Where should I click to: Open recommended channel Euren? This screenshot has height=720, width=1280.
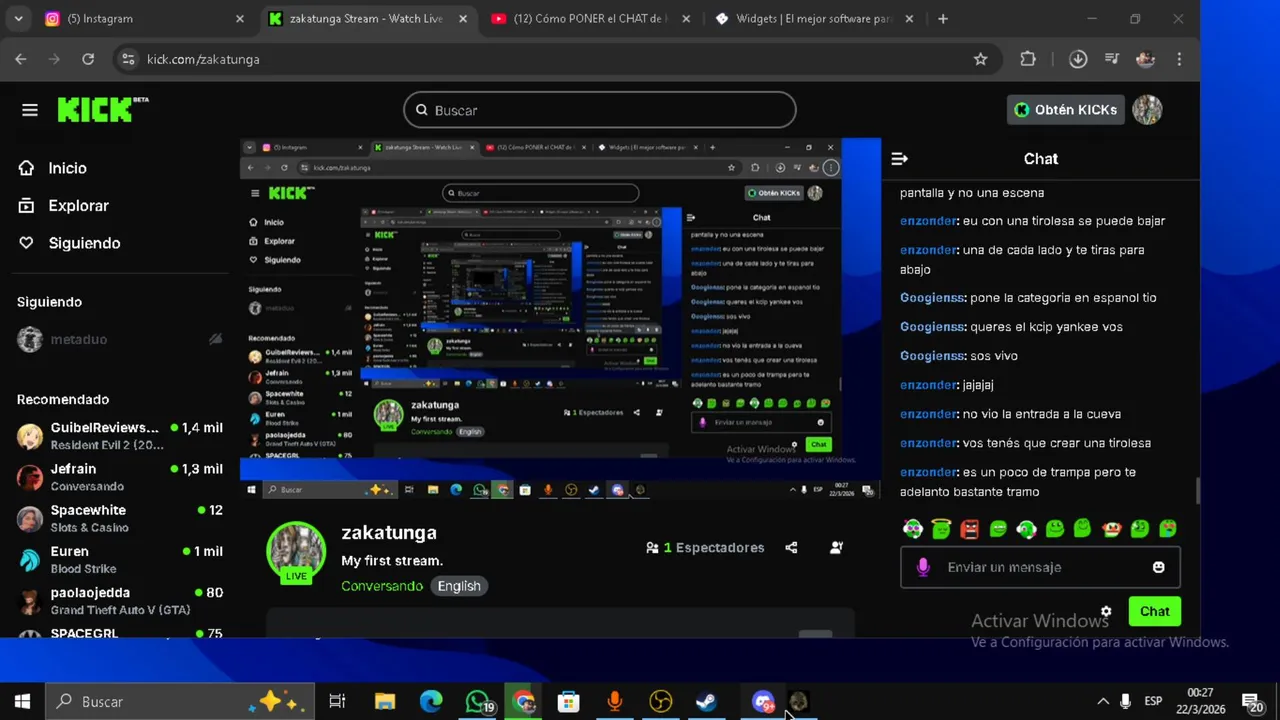[120, 559]
